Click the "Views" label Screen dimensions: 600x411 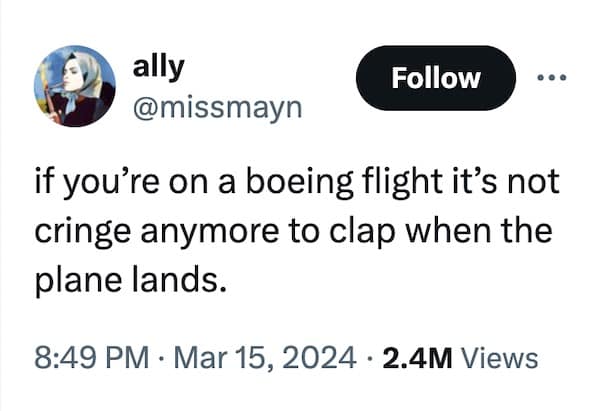tap(502, 357)
